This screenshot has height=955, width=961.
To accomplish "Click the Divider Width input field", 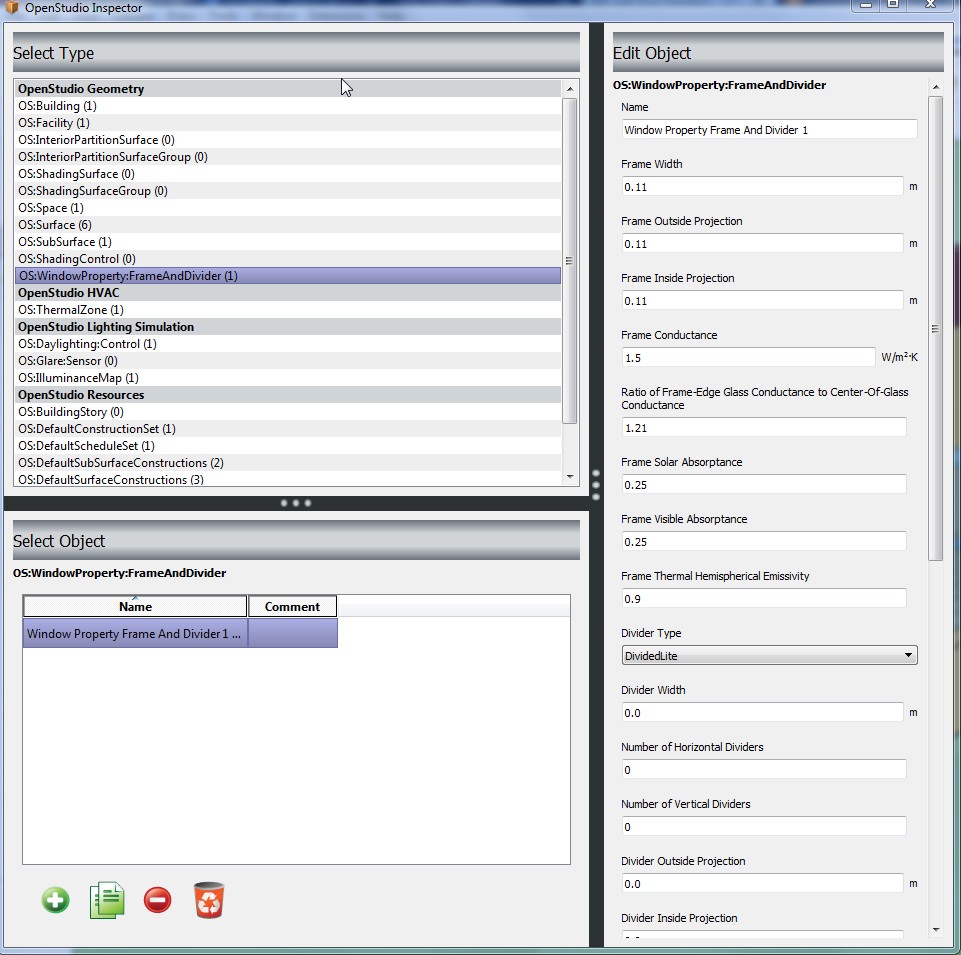I will 762,712.
